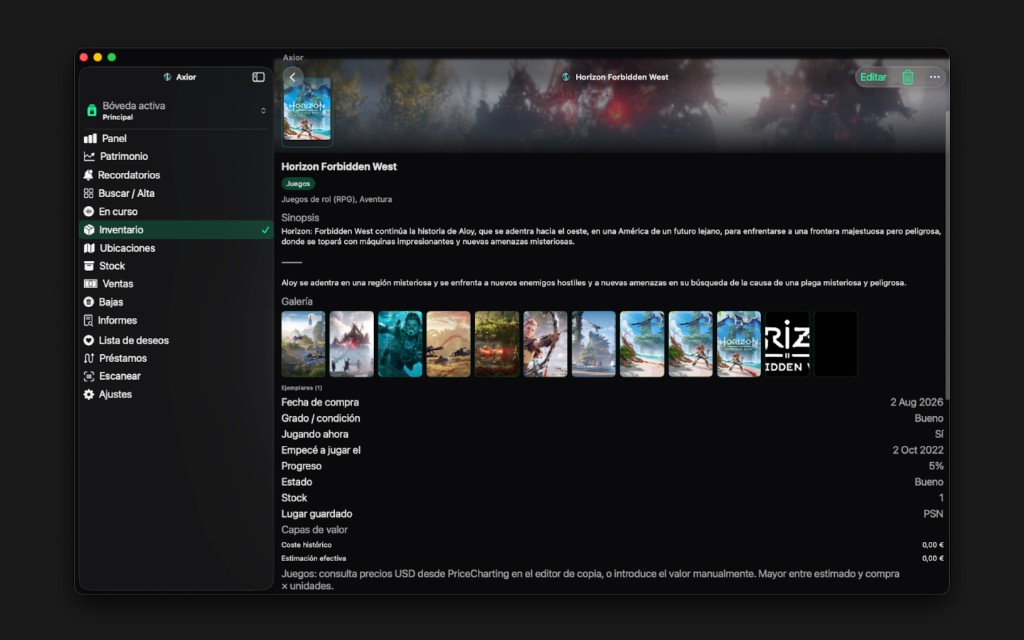
Task: Click the Axior logo in sidebar header
Action: 167,77
